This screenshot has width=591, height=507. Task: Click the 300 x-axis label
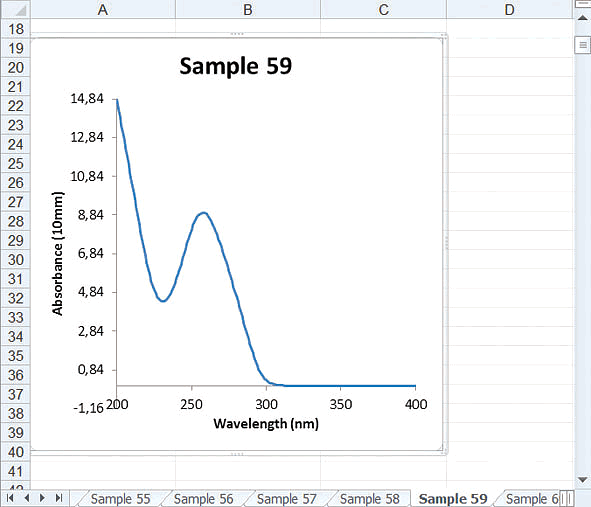(x=266, y=404)
